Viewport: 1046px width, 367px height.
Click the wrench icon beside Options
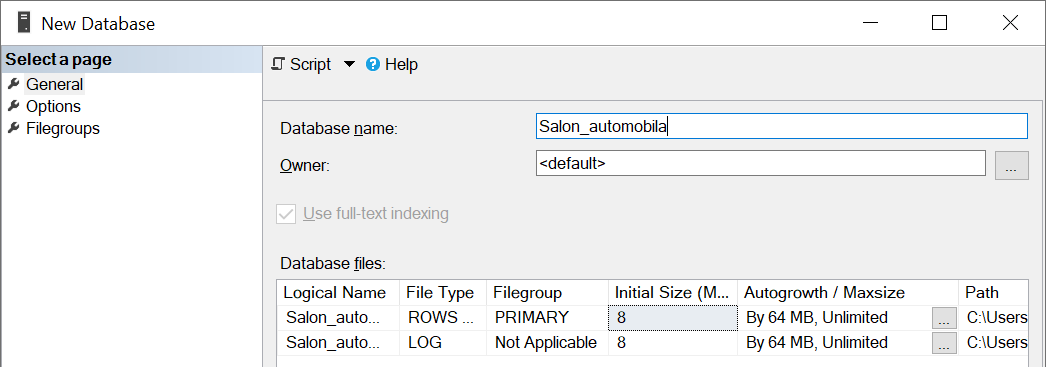(13, 106)
